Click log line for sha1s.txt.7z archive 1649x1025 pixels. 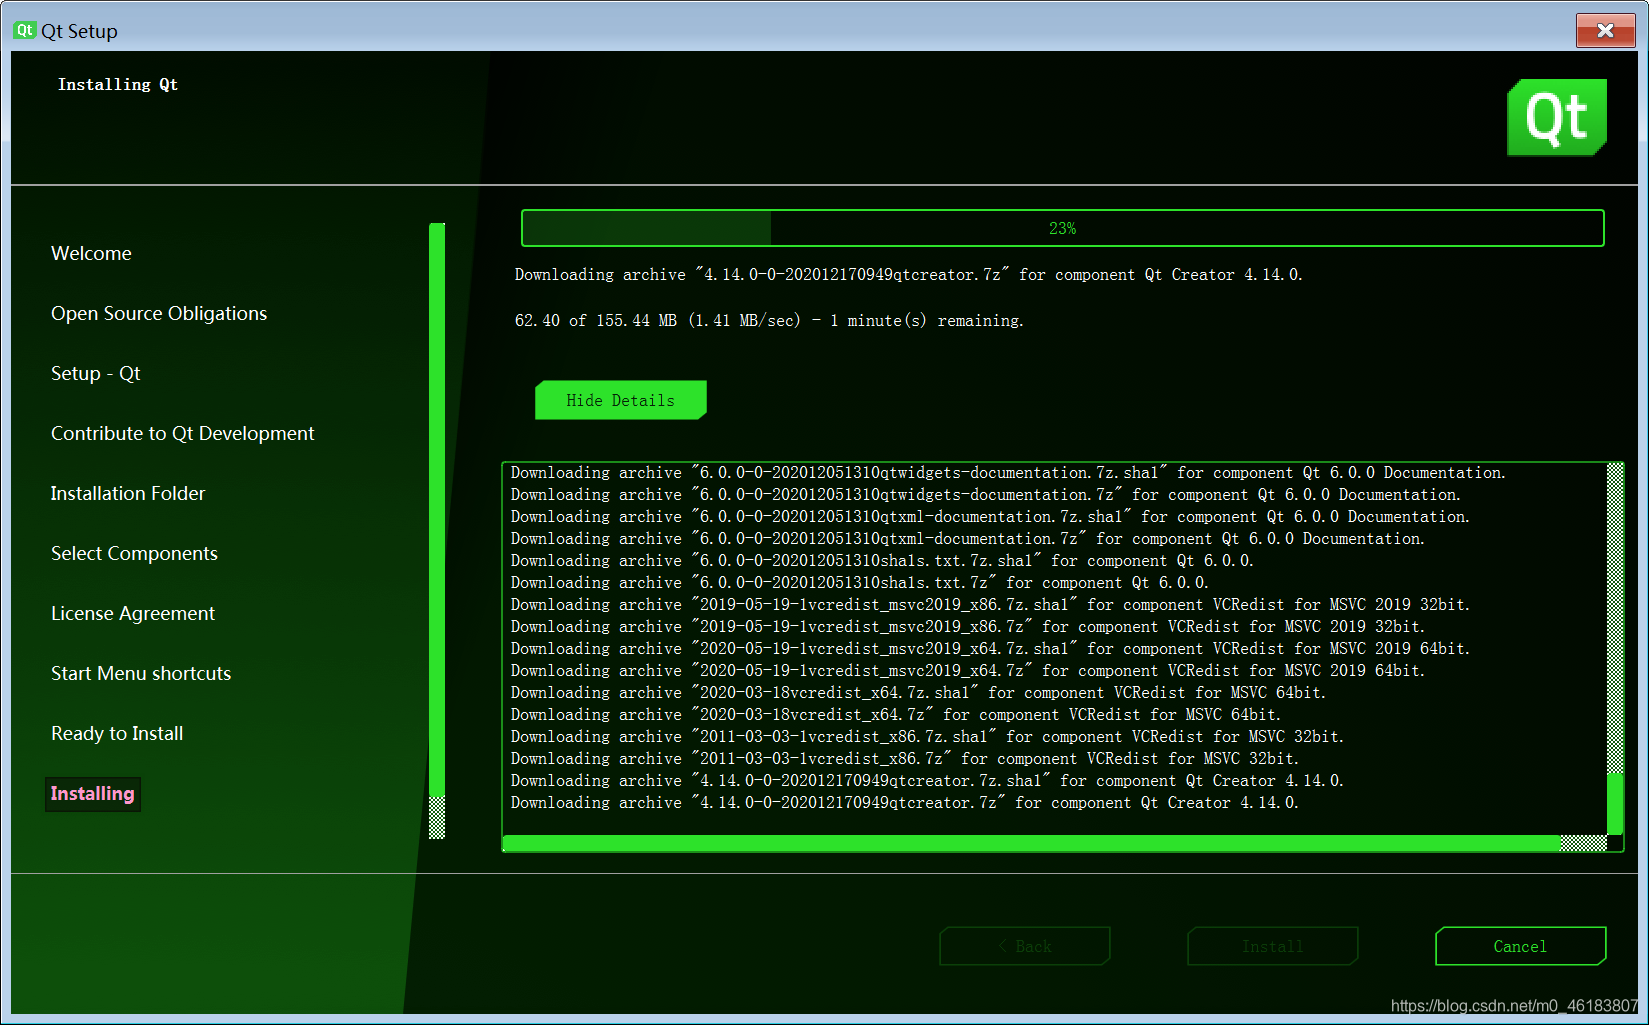[859, 582]
